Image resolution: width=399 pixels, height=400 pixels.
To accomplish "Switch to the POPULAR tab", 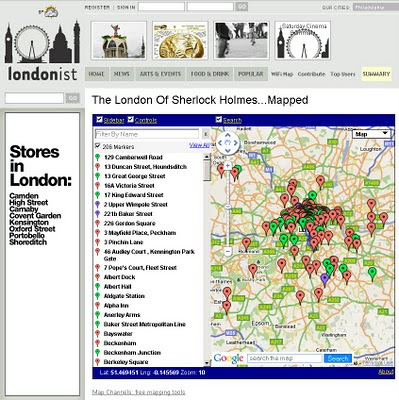I will coord(251,74).
